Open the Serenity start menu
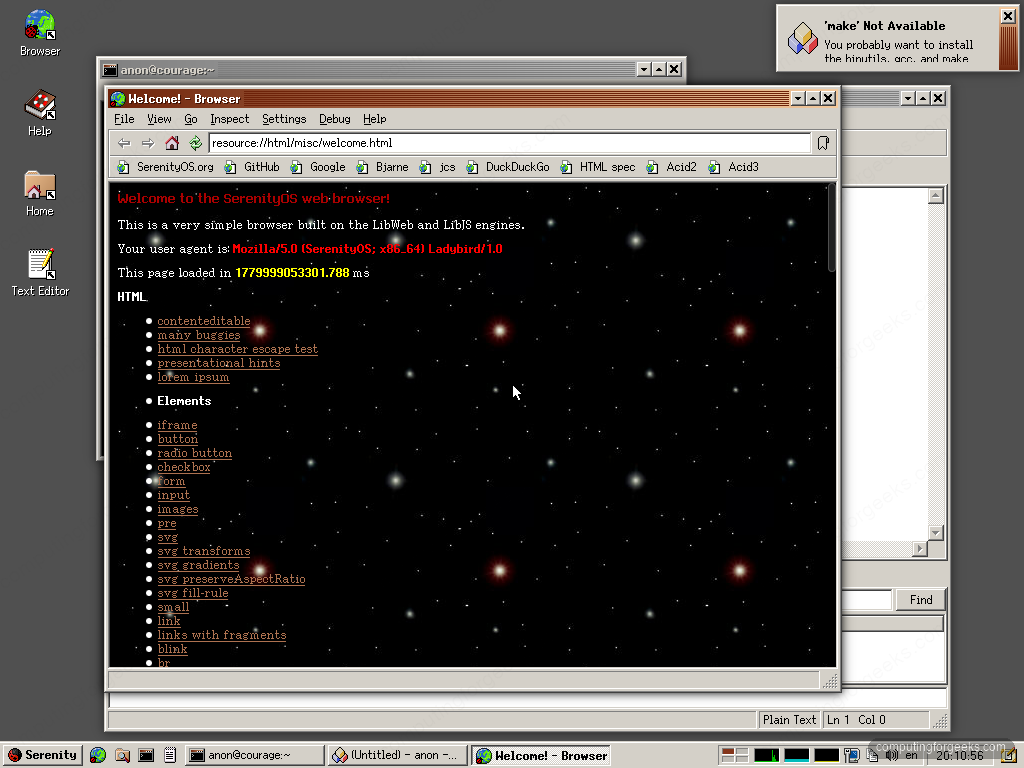1024x768 pixels. pos(42,755)
